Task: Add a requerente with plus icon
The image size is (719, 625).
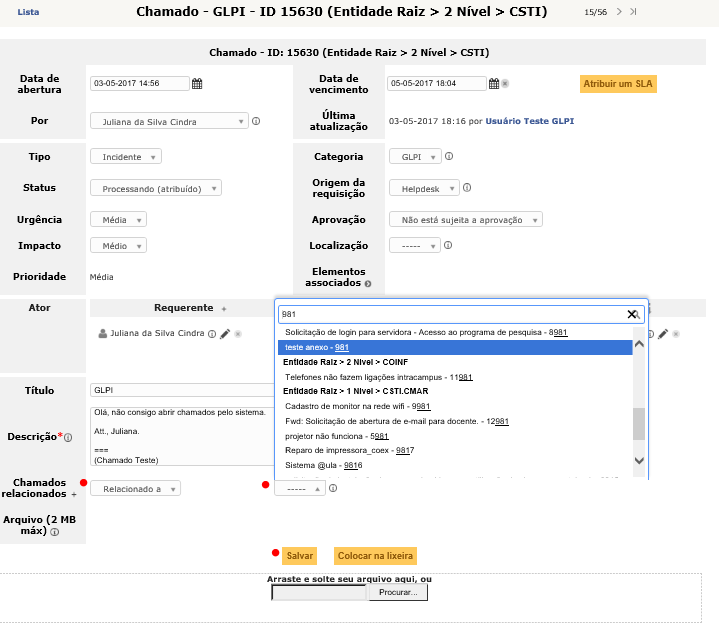Action: 223,309
